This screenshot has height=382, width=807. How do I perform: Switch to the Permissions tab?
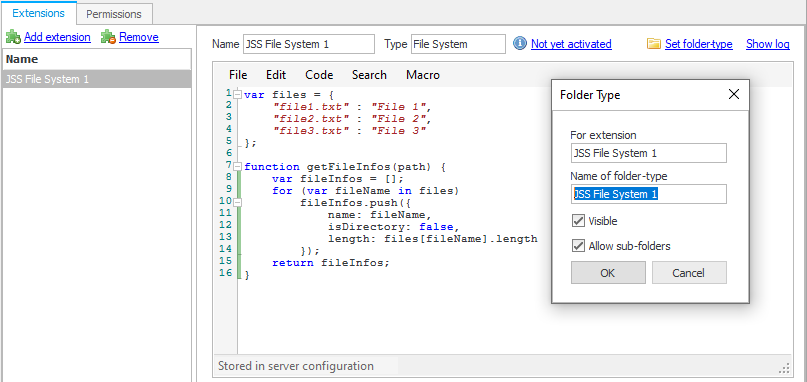[114, 14]
